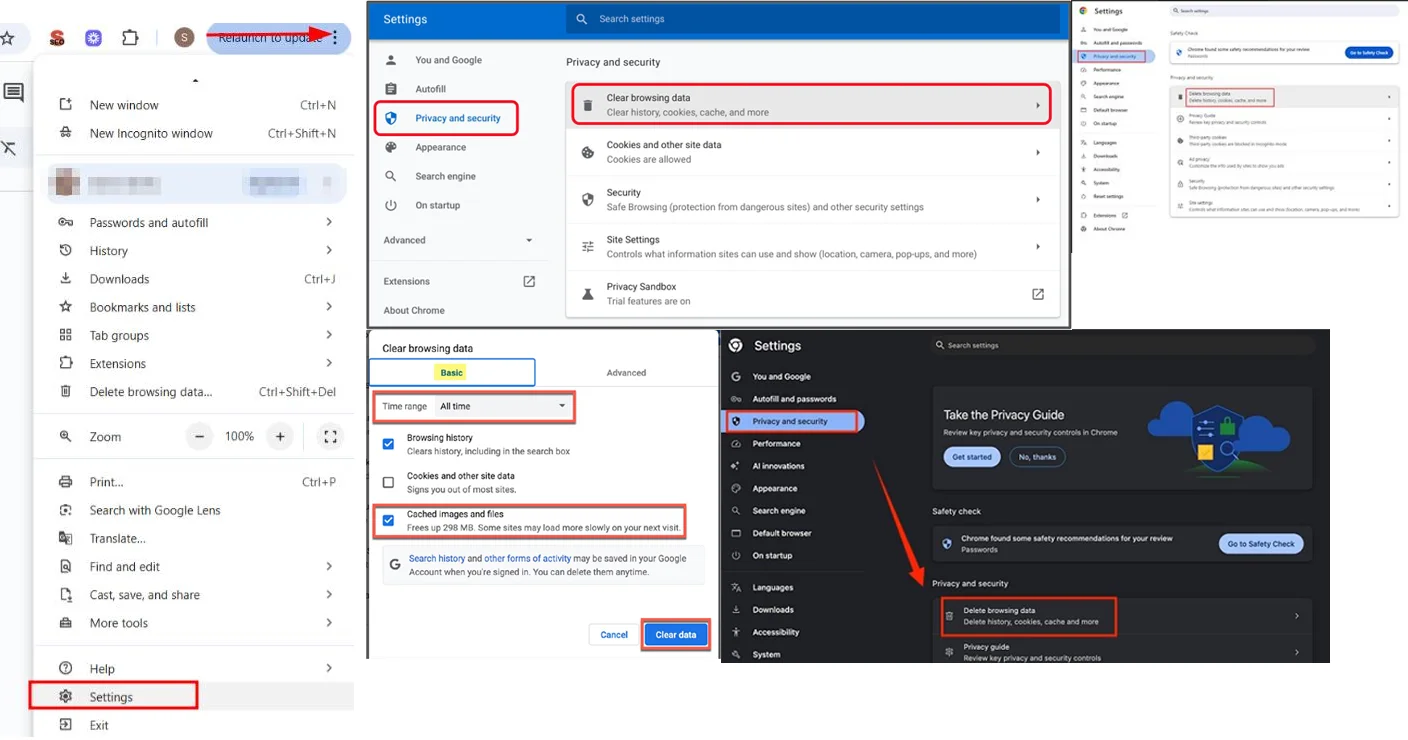
Task: Click the System wrench icon in the dark Settings sidebar
Action: [736, 654]
